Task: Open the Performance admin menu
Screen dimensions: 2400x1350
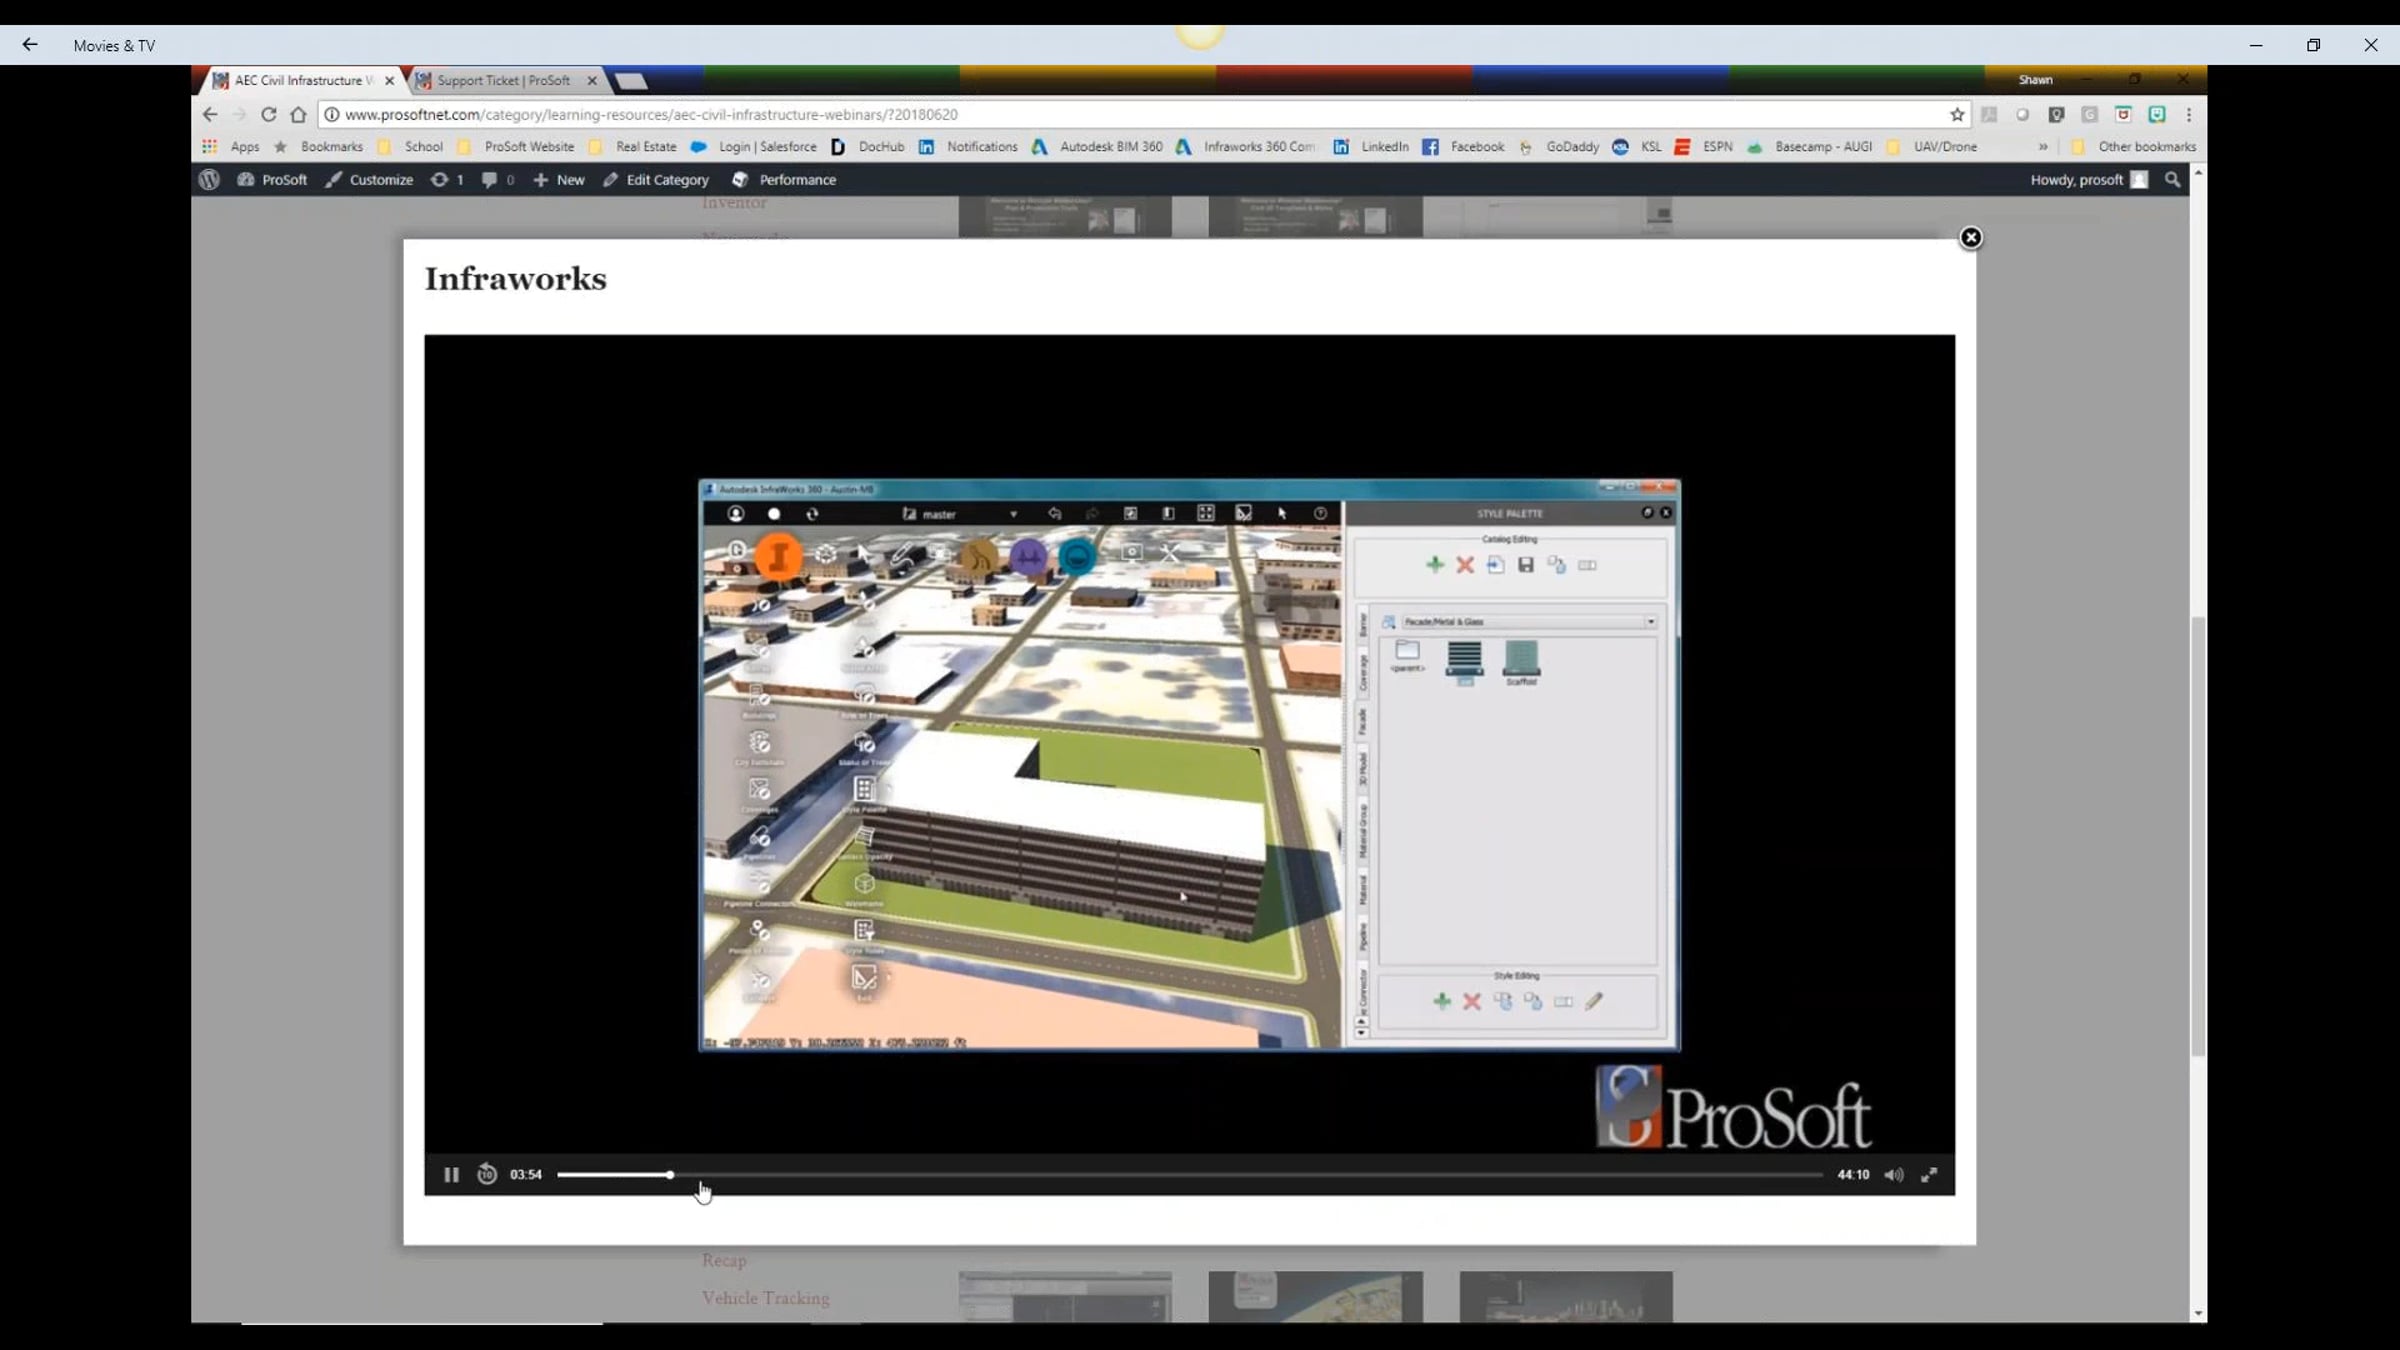Action: coord(784,180)
